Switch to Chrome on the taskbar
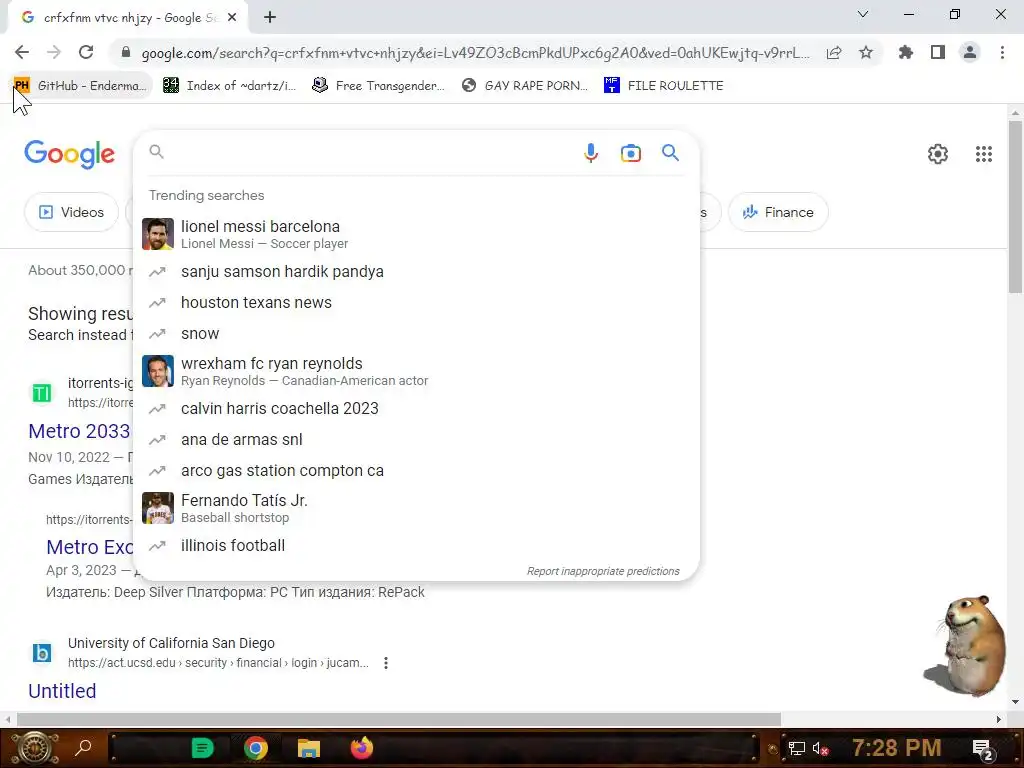Image resolution: width=1024 pixels, height=768 pixels. point(255,748)
